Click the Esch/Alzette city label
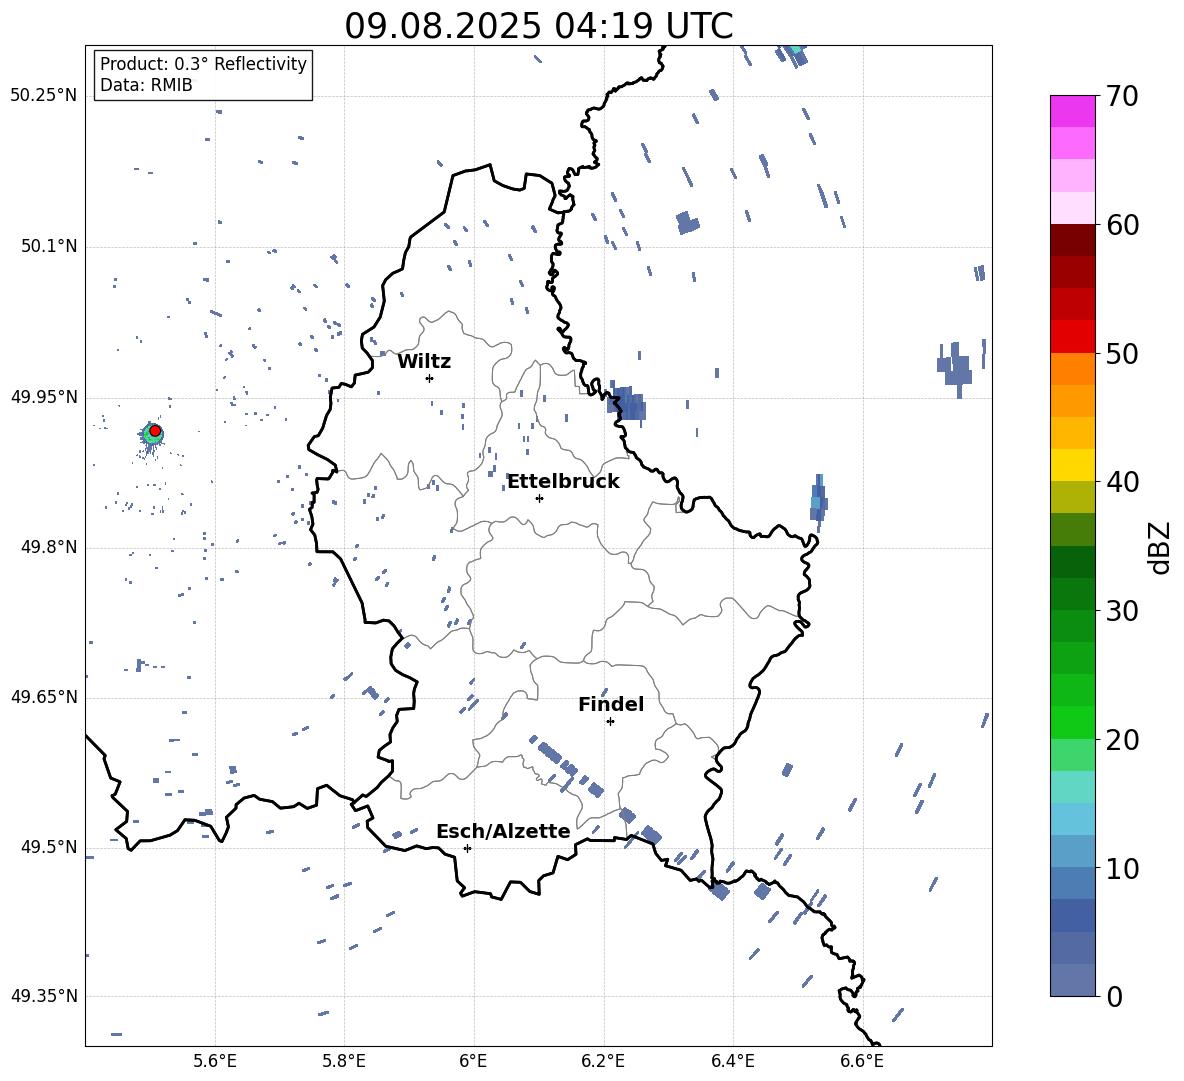1184x1081 pixels. click(x=503, y=831)
